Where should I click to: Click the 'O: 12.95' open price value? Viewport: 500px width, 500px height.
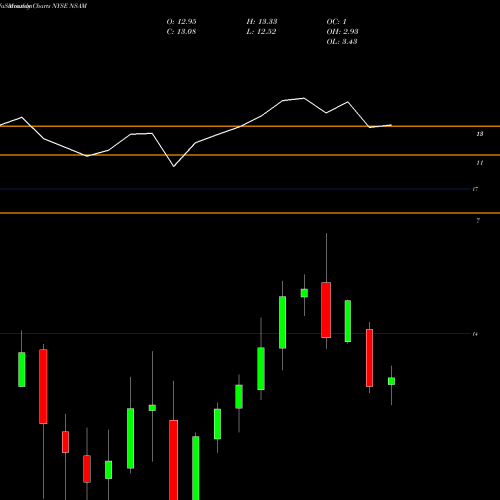tap(181, 22)
